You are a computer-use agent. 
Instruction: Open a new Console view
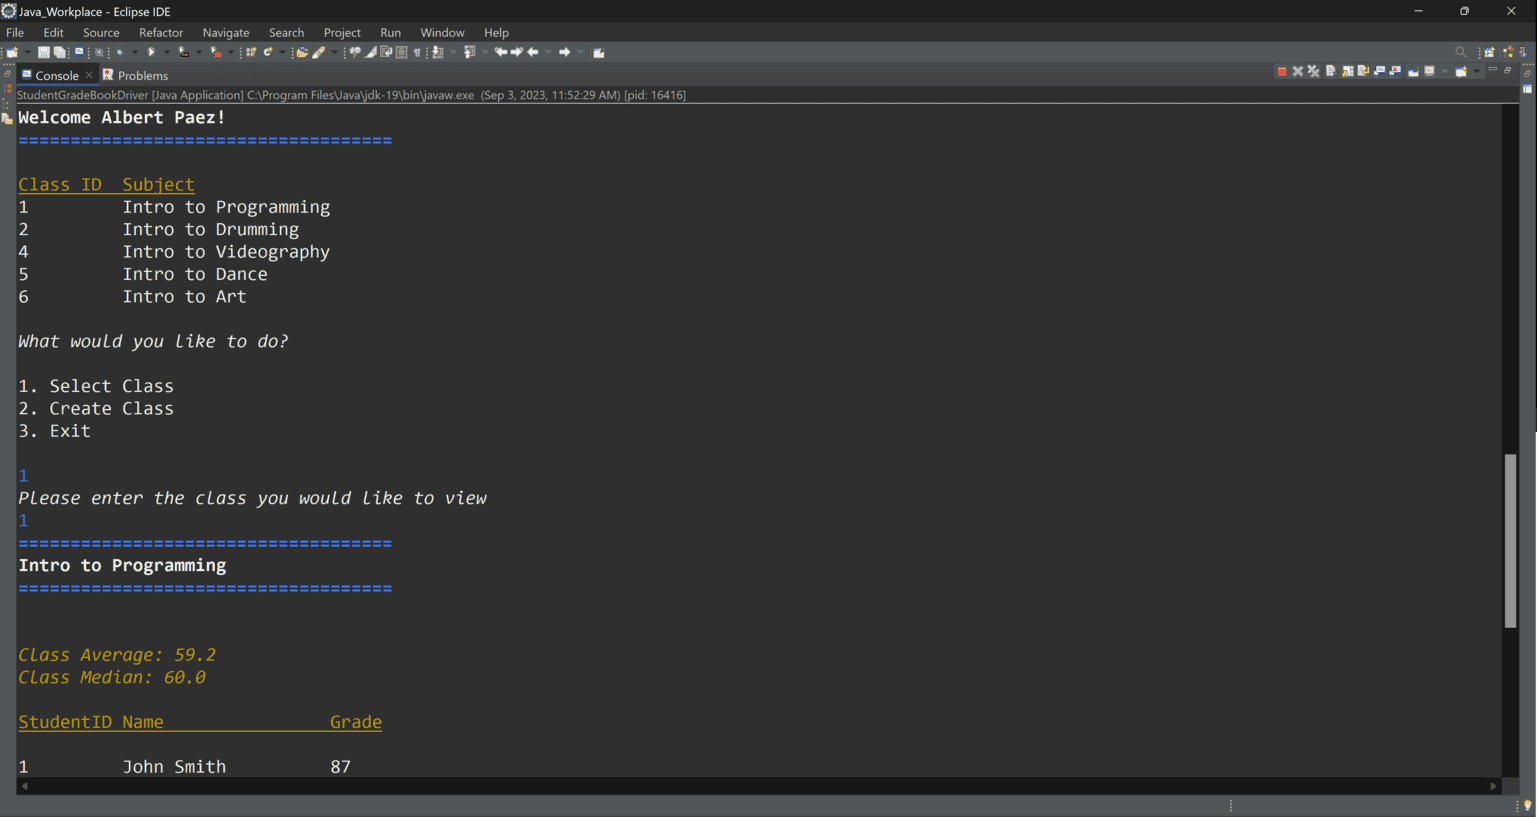1461,71
